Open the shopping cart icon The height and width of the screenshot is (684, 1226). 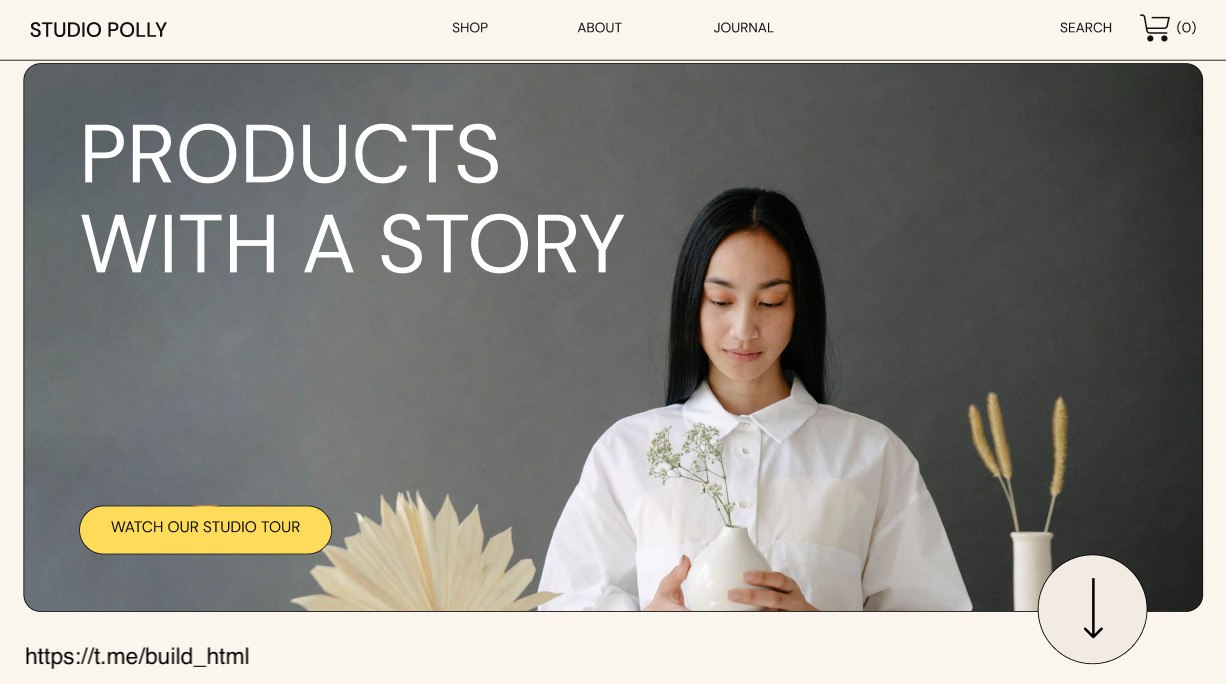[x=1155, y=27]
